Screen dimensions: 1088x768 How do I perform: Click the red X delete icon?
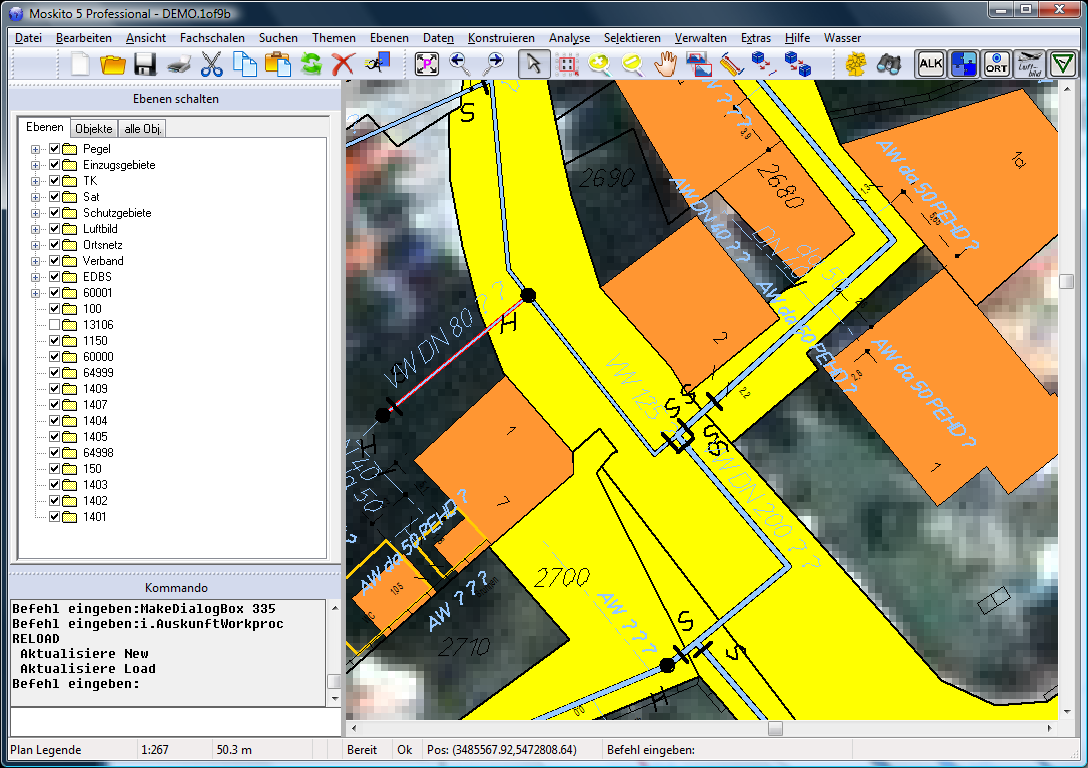click(x=343, y=65)
